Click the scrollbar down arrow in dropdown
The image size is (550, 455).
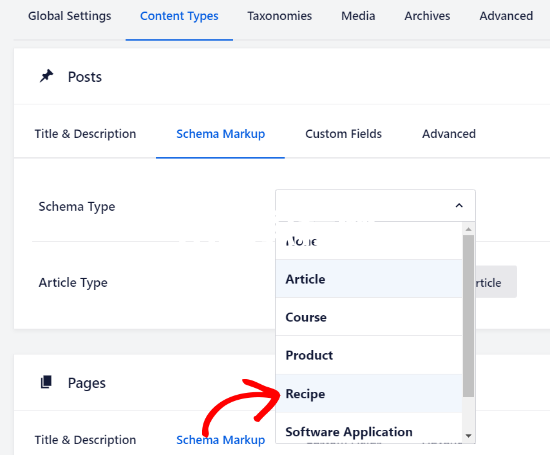pos(468,436)
